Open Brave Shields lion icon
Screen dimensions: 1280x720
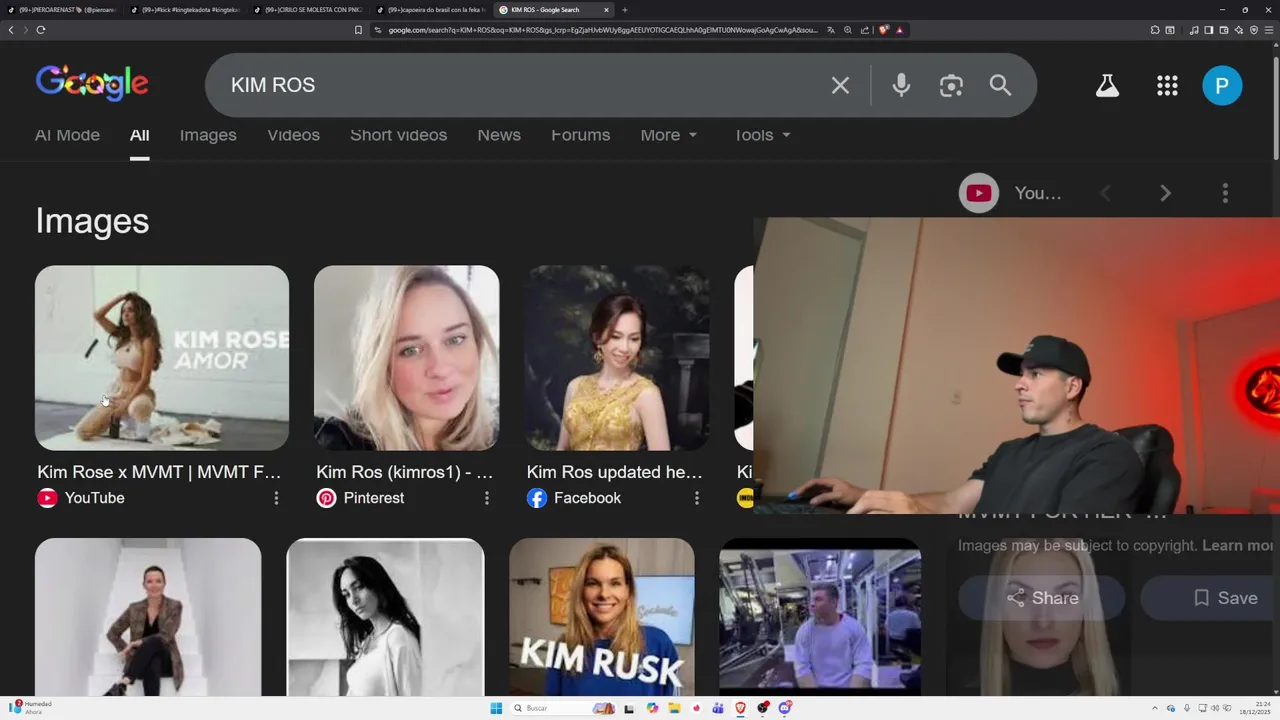click(x=884, y=30)
